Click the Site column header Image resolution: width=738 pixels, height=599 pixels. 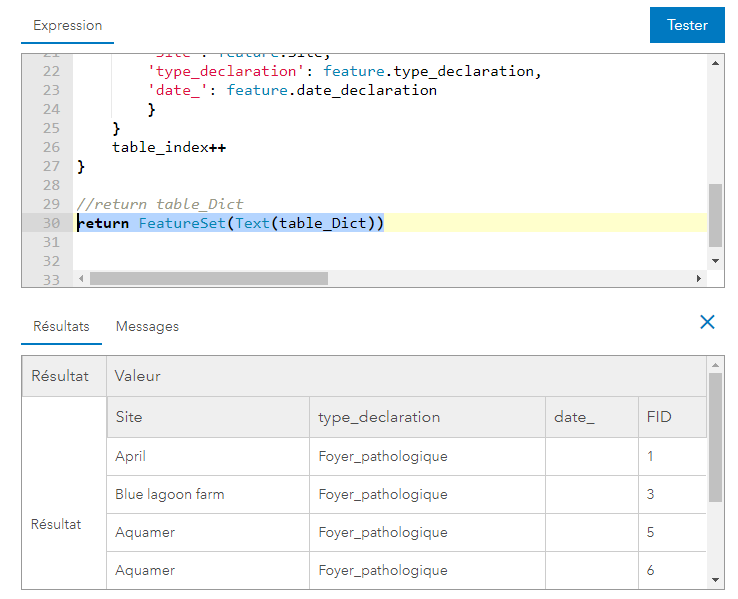tap(208, 417)
